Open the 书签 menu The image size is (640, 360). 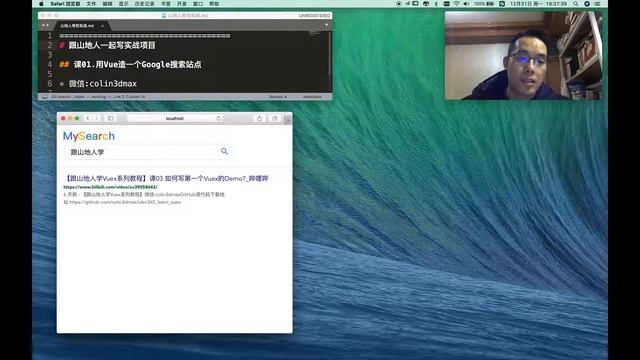point(165,4)
